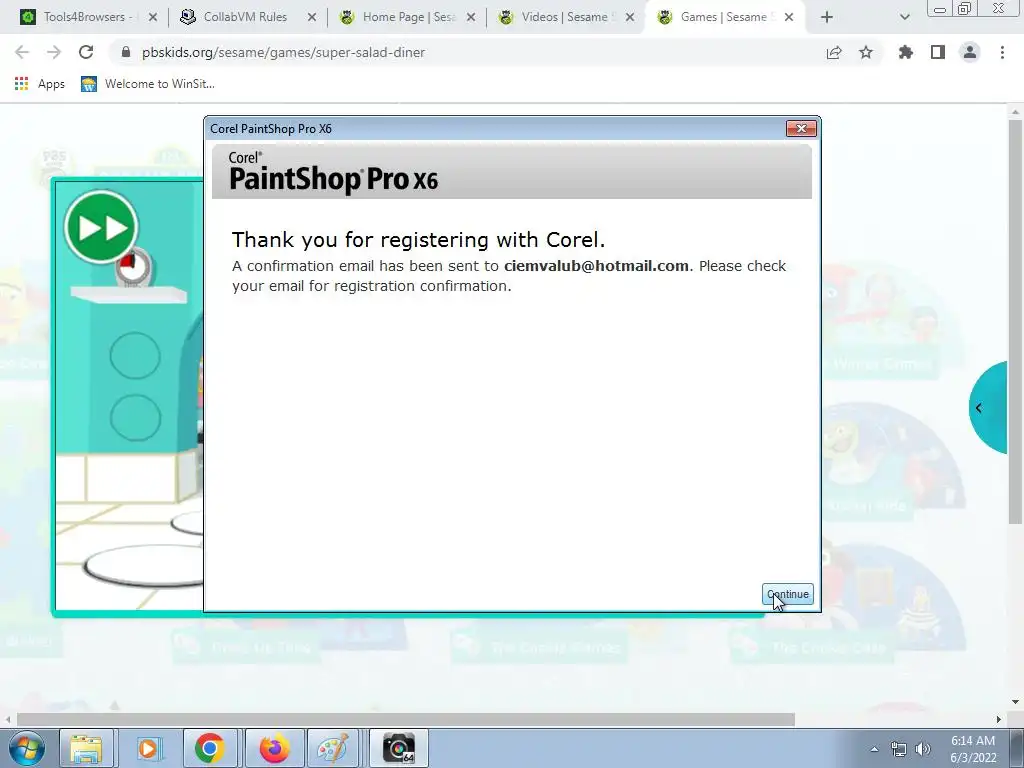Open Google Chrome from taskbar

coord(210,748)
